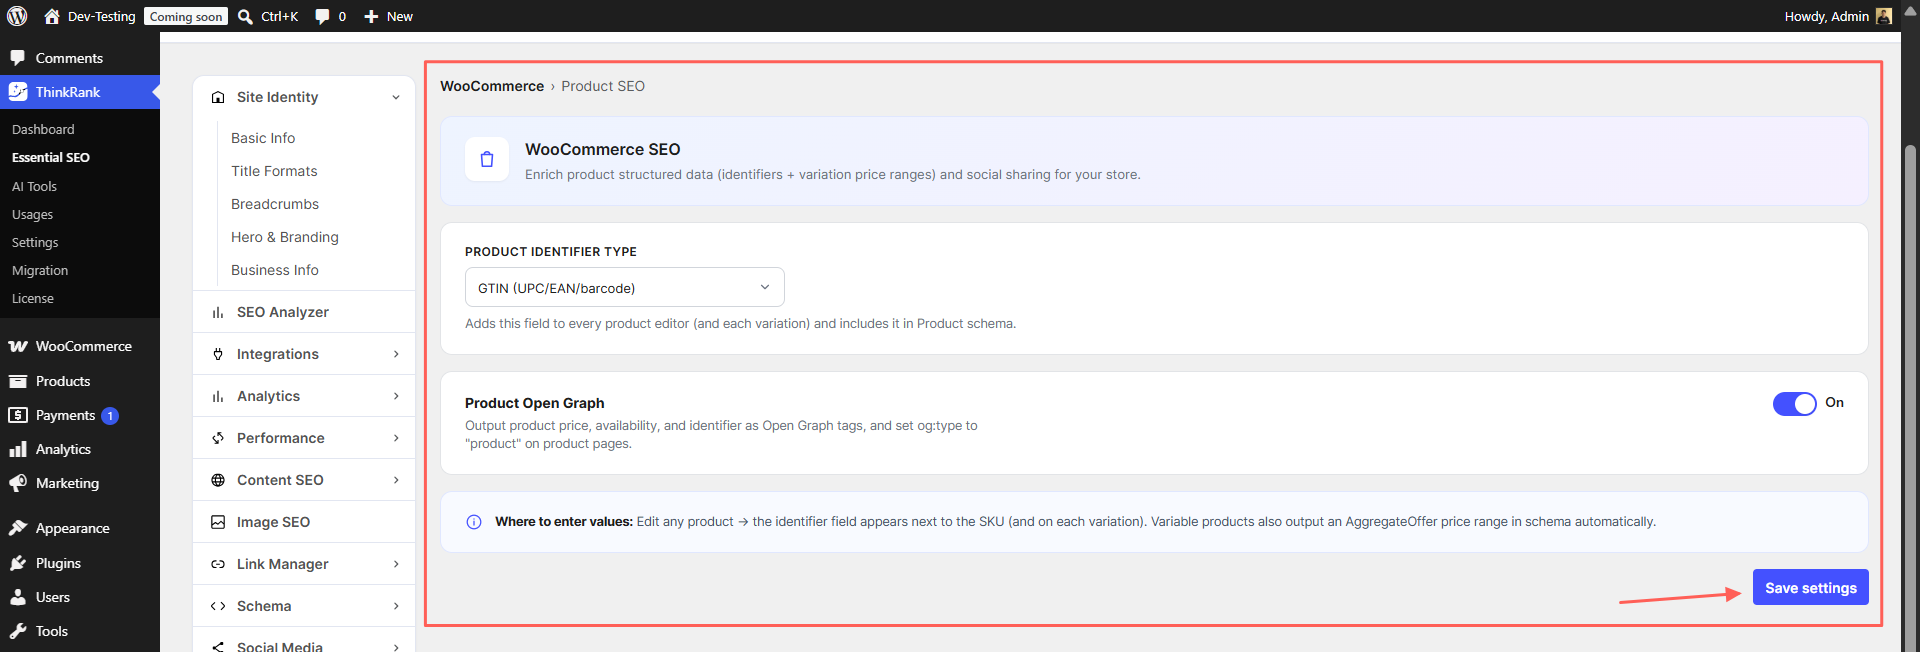Viewport: 1920px width, 652px height.
Task: Click the Plugins plug icon
Action: [18, 563]
